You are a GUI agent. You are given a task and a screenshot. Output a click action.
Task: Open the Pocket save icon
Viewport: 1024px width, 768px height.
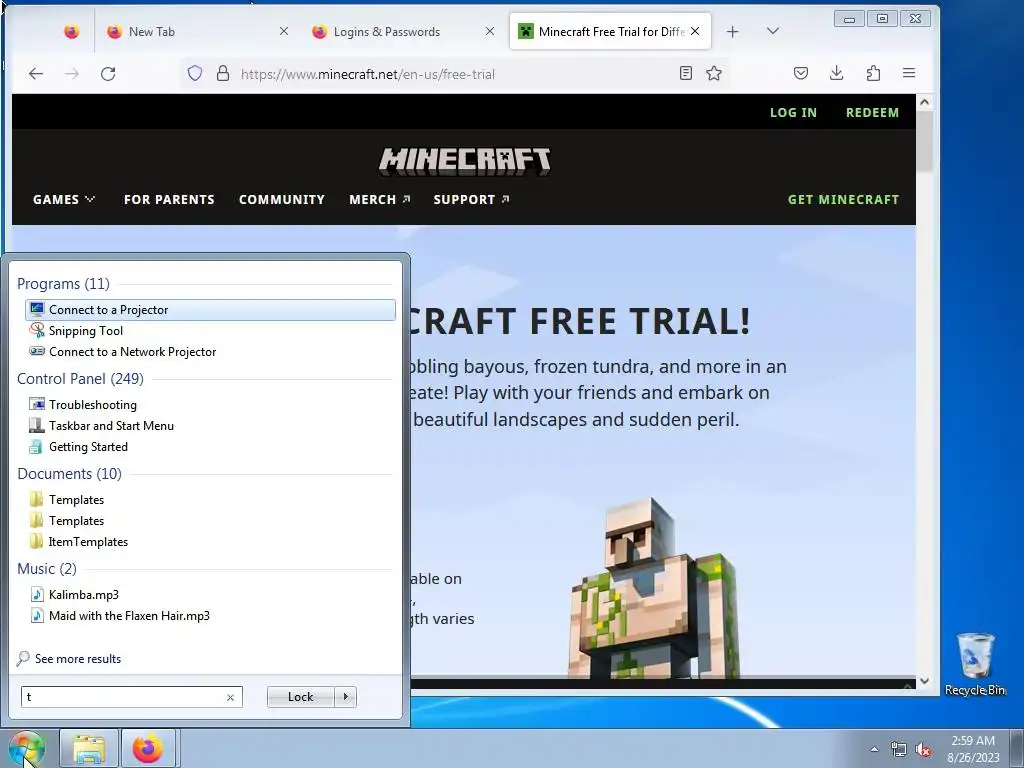click(801, 73)
